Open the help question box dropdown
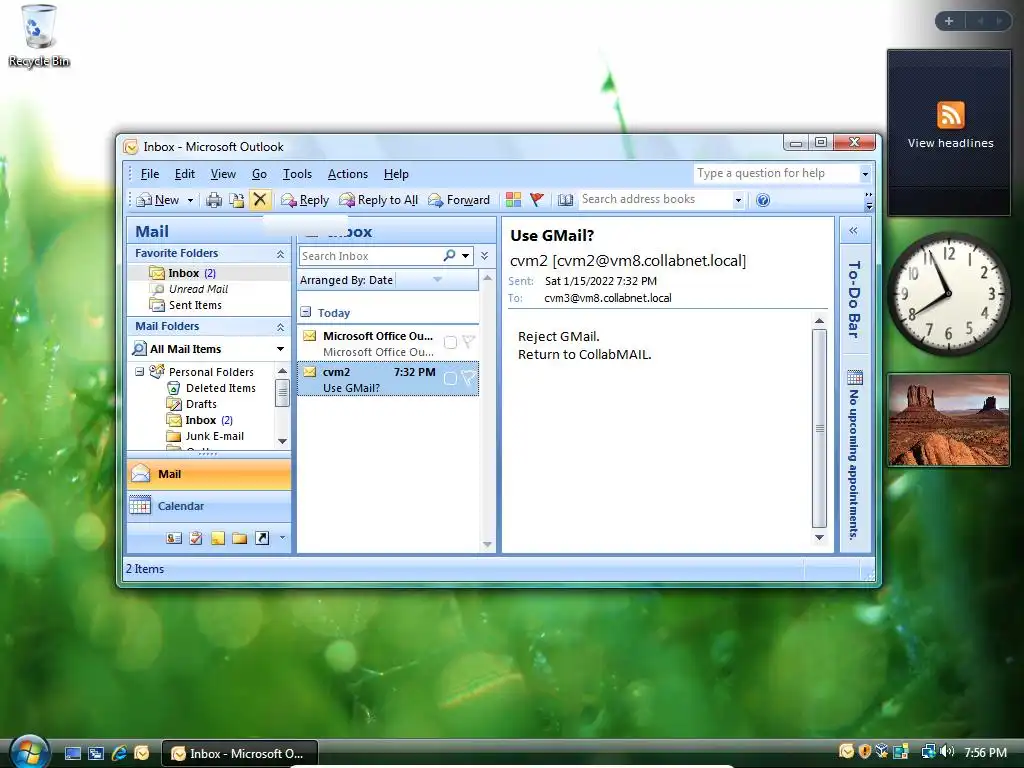Viewport: 1024px width, 768px height. pyautogui.click(x=865, y=174)
